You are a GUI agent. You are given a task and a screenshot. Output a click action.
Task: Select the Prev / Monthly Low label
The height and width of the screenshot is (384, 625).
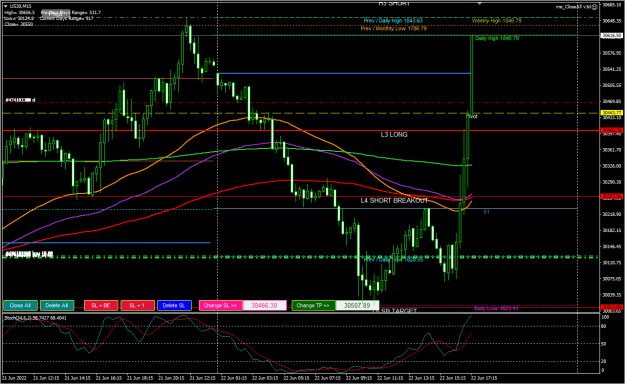tap(393, 29)
